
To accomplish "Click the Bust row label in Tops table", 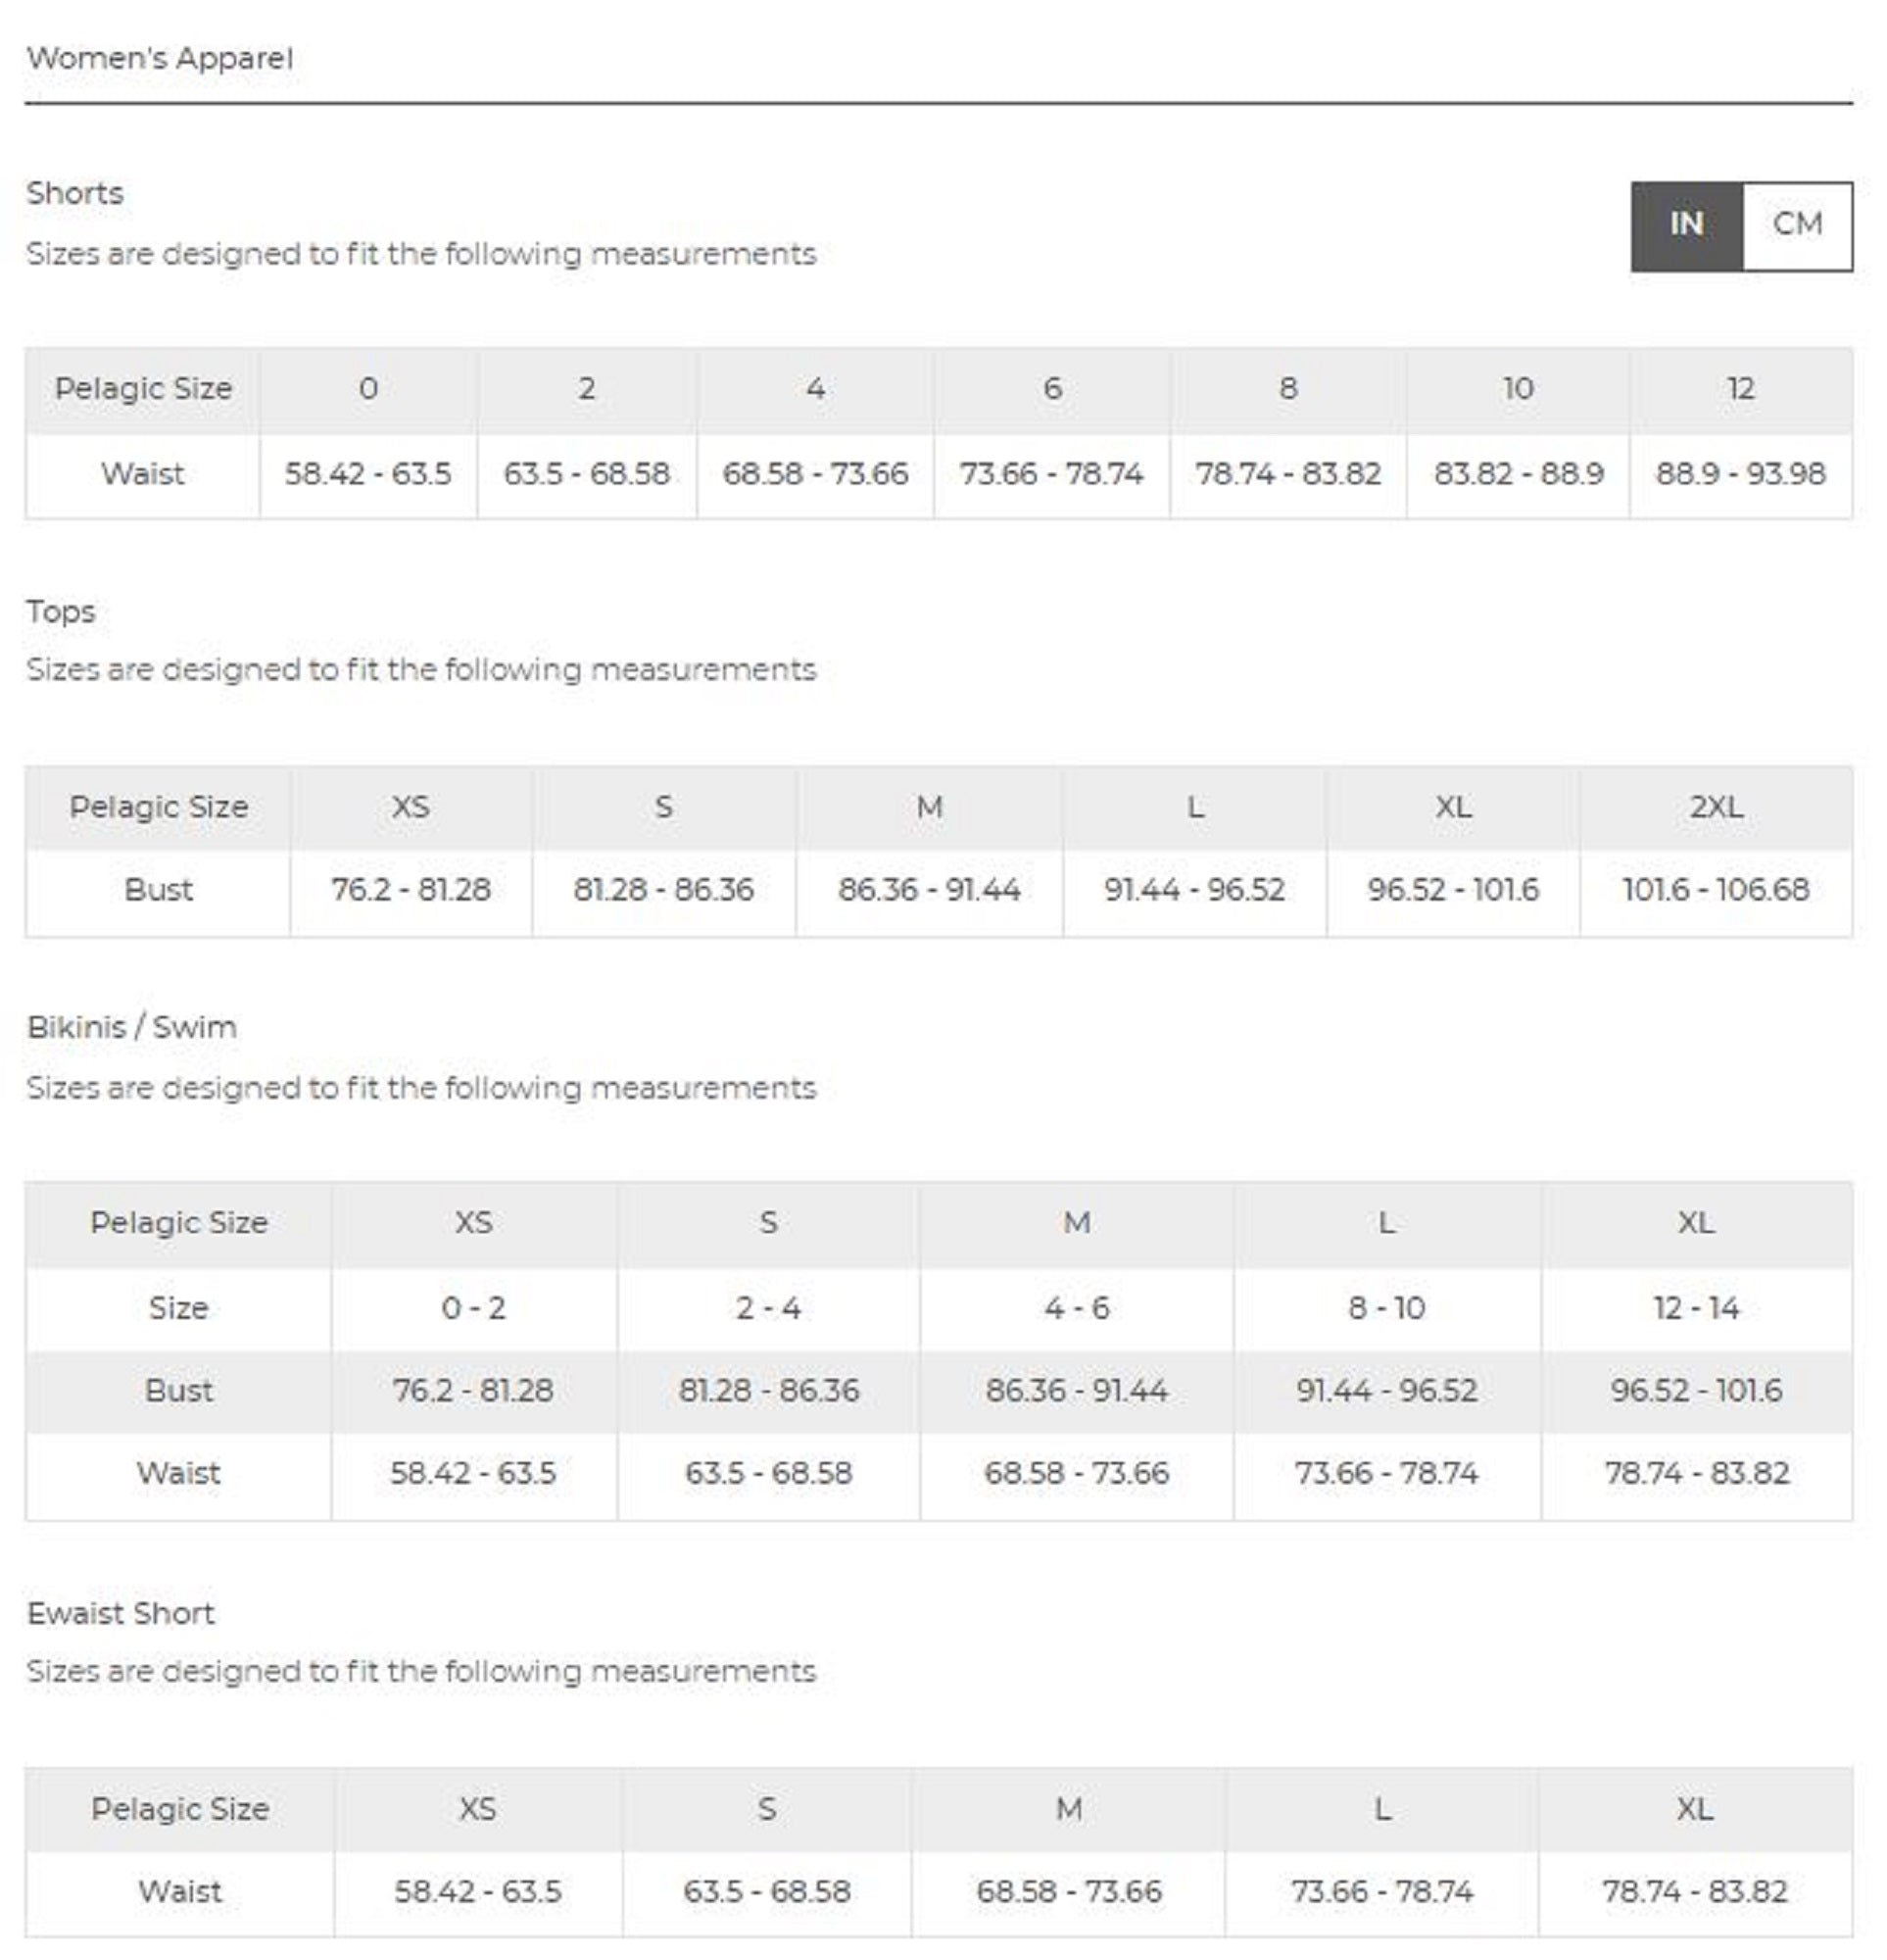I will (x=158, y=890).
